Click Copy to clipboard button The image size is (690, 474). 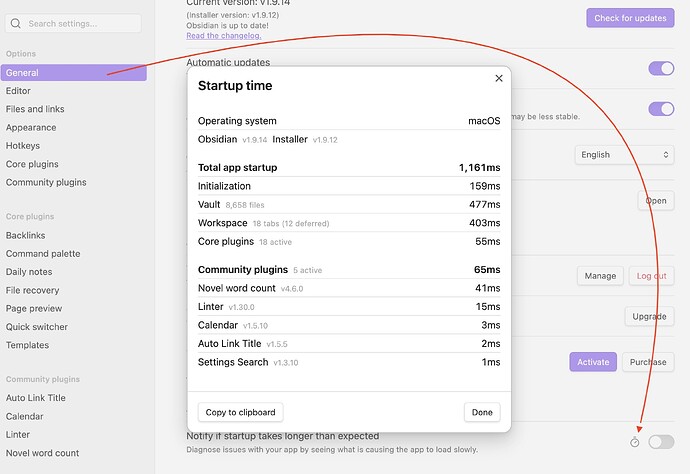pos(240,412)
